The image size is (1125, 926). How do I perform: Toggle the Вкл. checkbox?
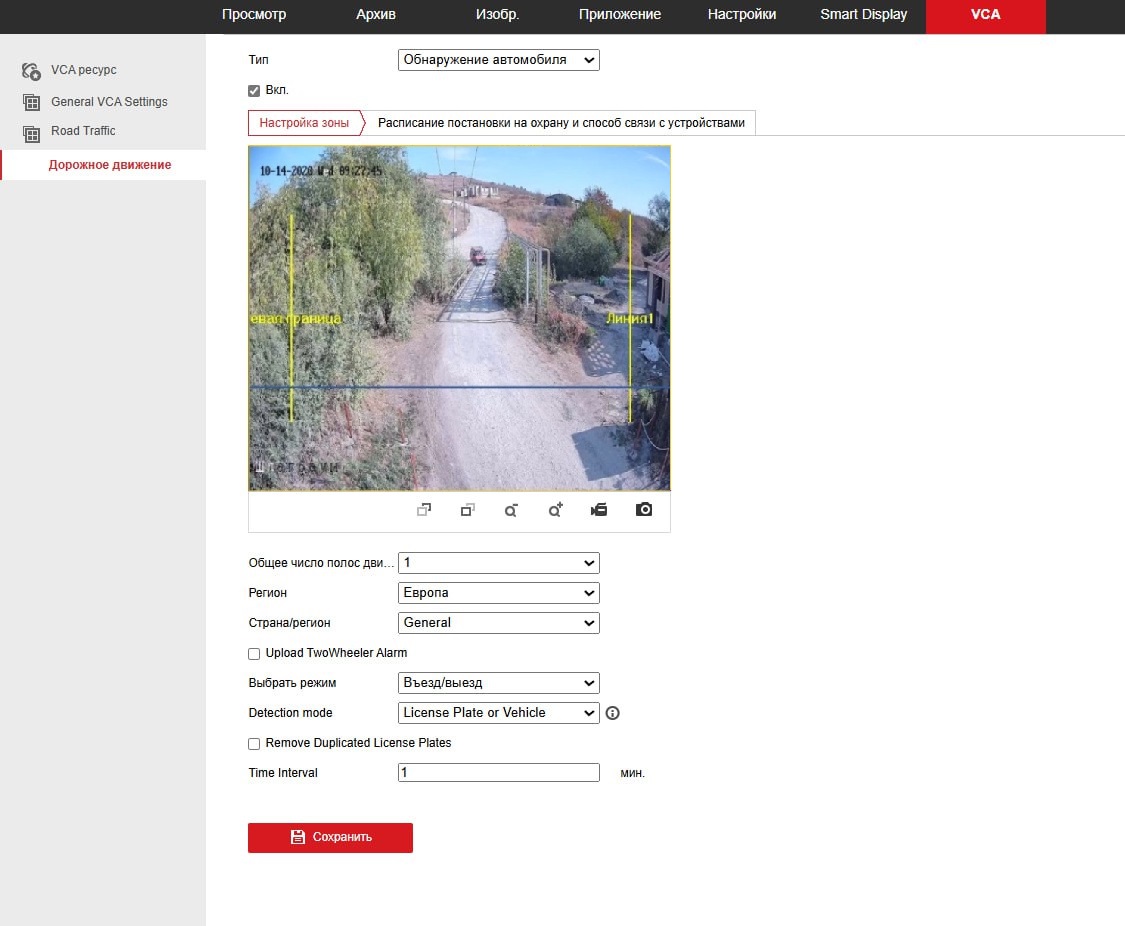pos(254,91)
